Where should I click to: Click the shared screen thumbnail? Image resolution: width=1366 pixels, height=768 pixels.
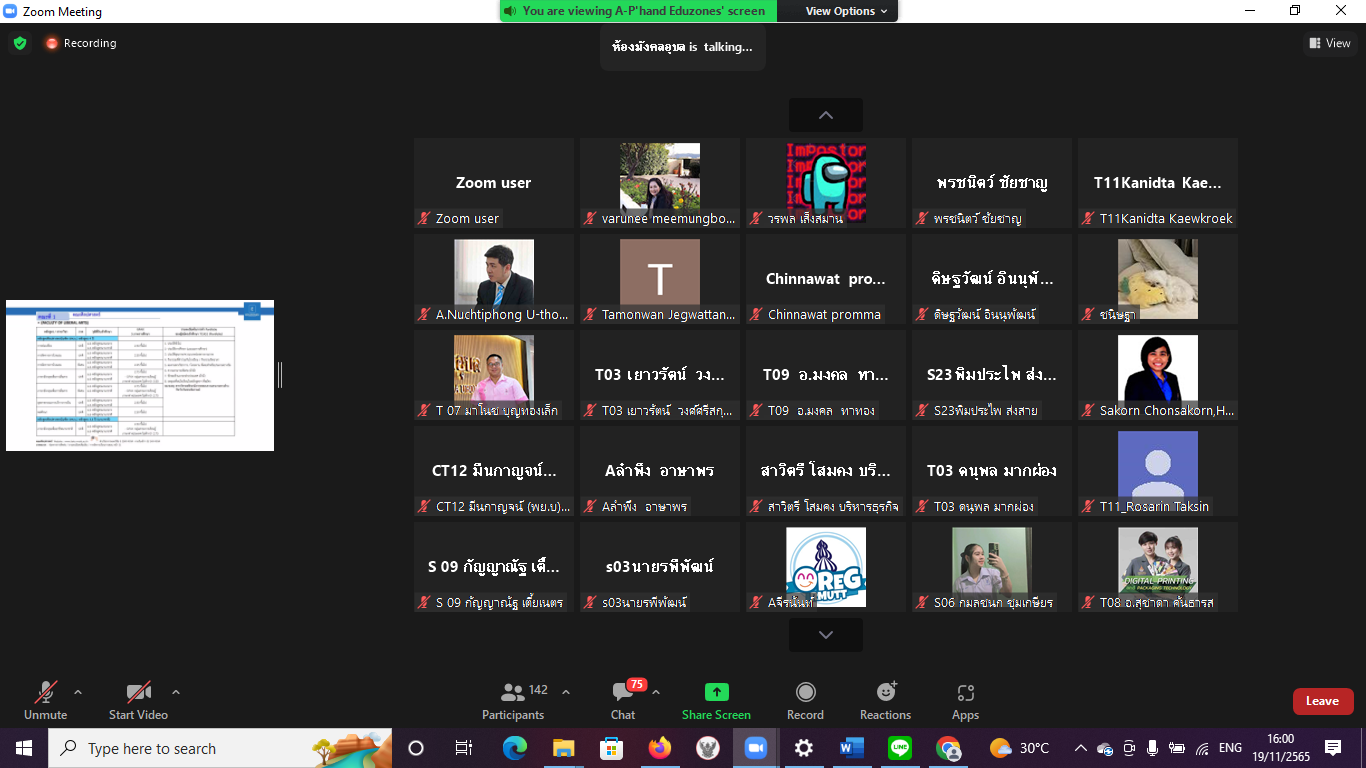point(140,375)
